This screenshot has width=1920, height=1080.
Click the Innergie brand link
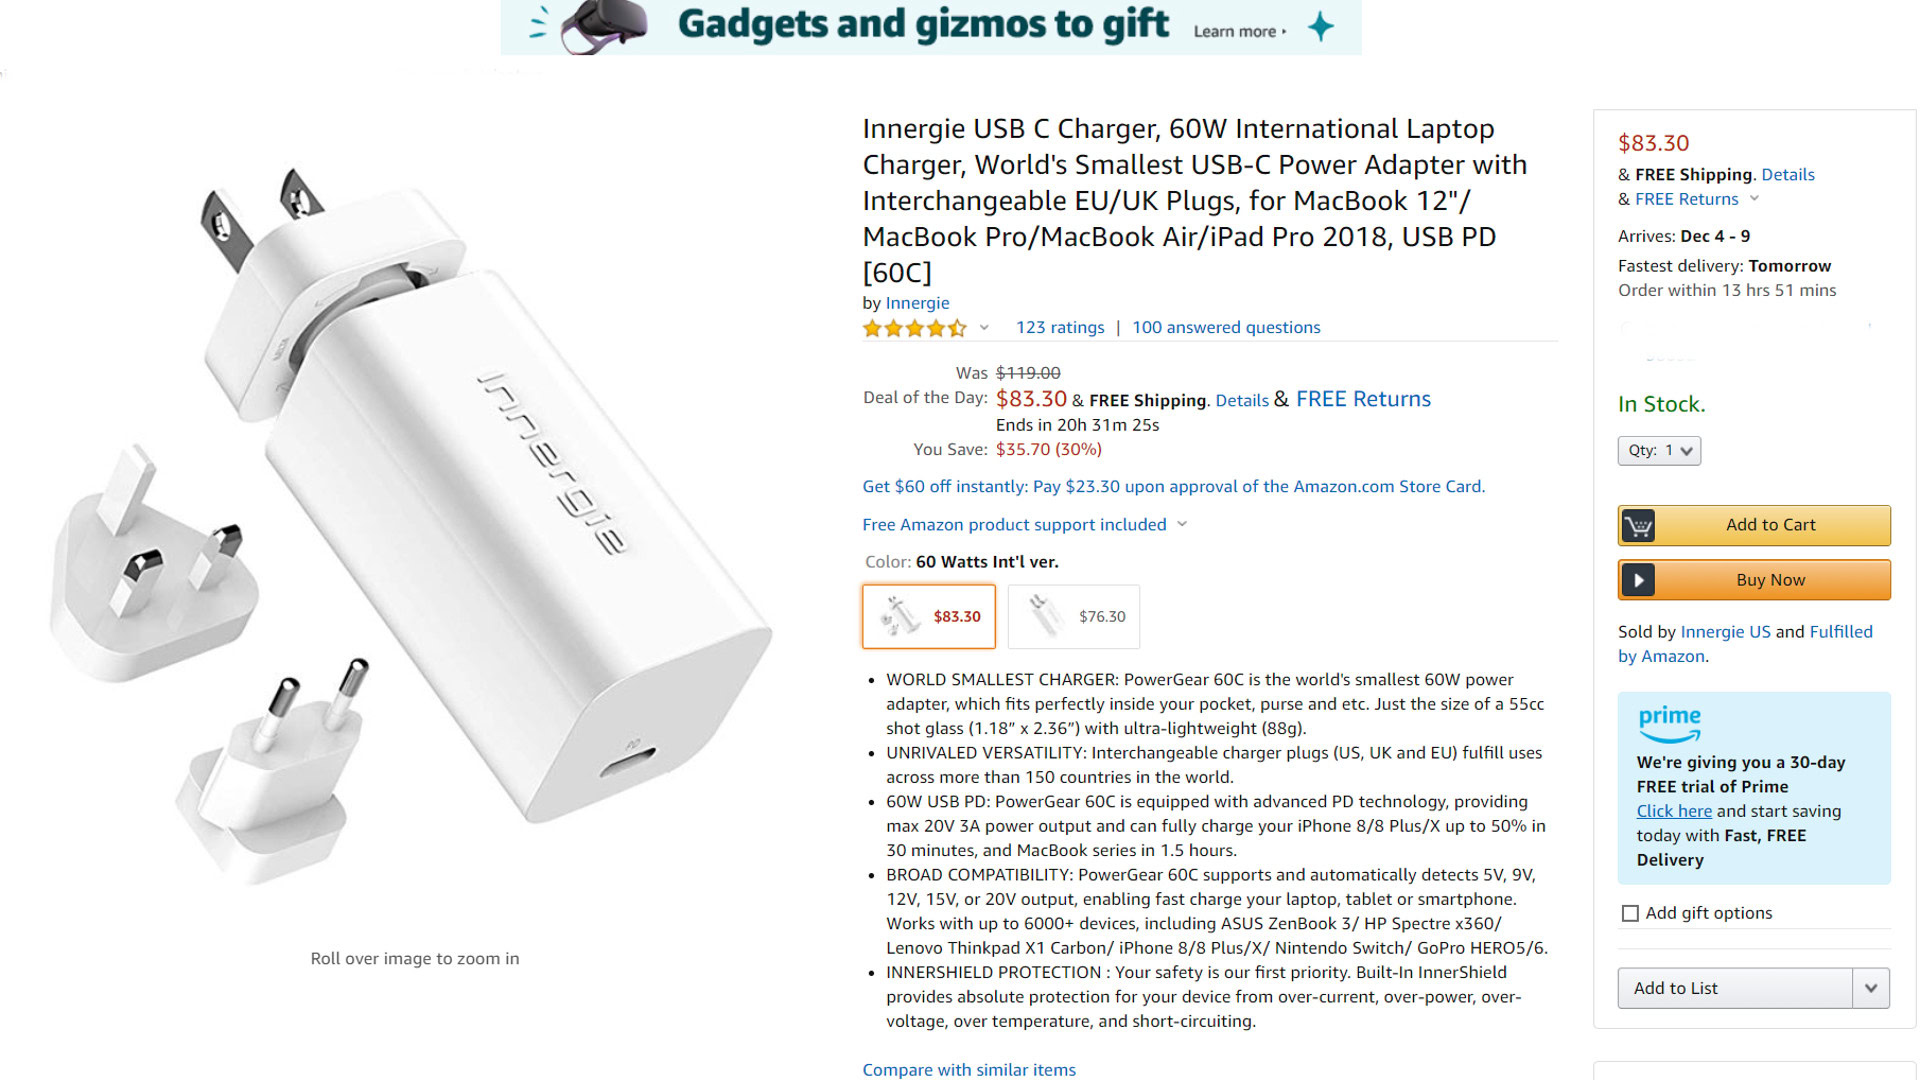pyautogui.click(x=917, y=303)
